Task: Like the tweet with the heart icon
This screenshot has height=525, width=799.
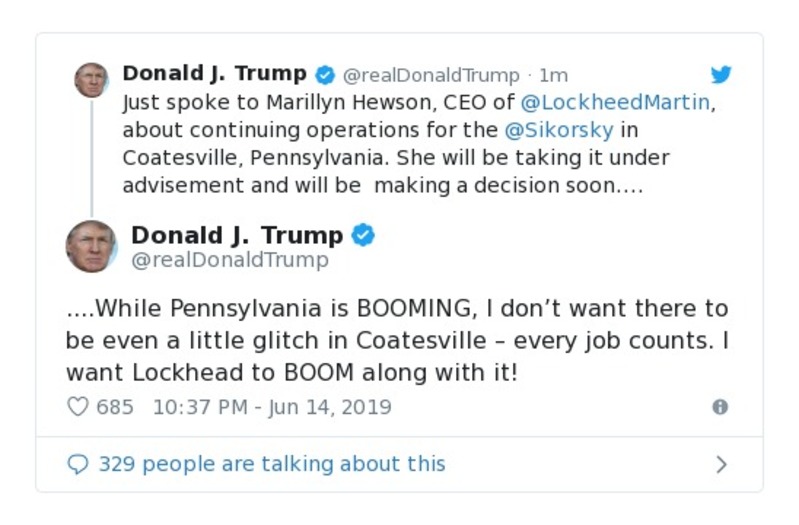Action: [77, 407]
